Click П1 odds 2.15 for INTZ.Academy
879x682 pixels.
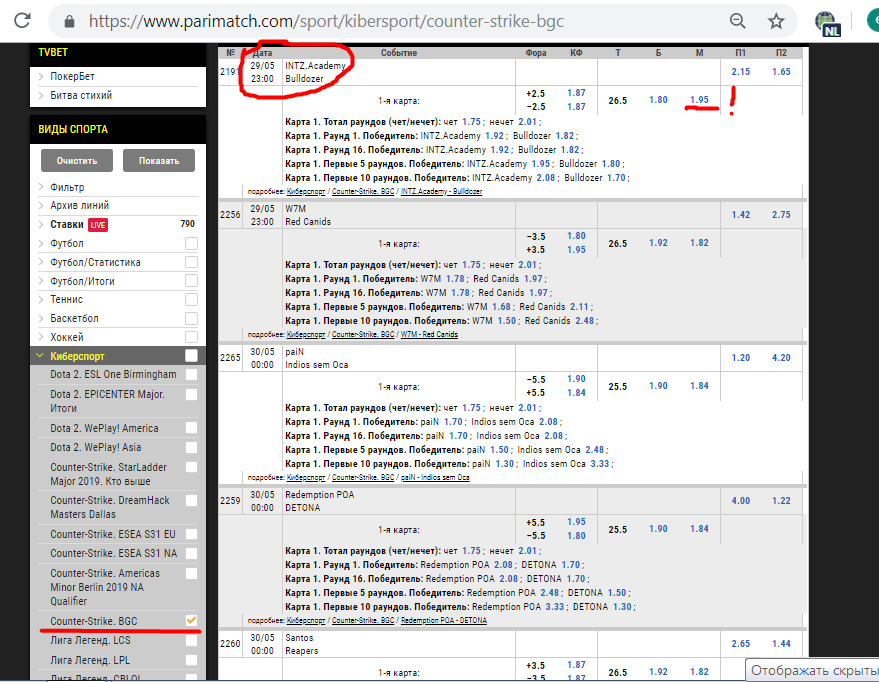[741, 72]
